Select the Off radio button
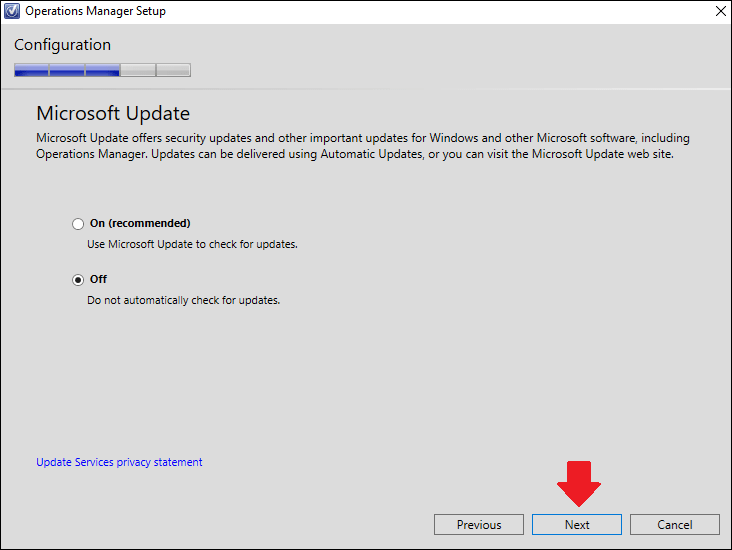This screenshot has width=732, height=550. click(x=78, y=280)
